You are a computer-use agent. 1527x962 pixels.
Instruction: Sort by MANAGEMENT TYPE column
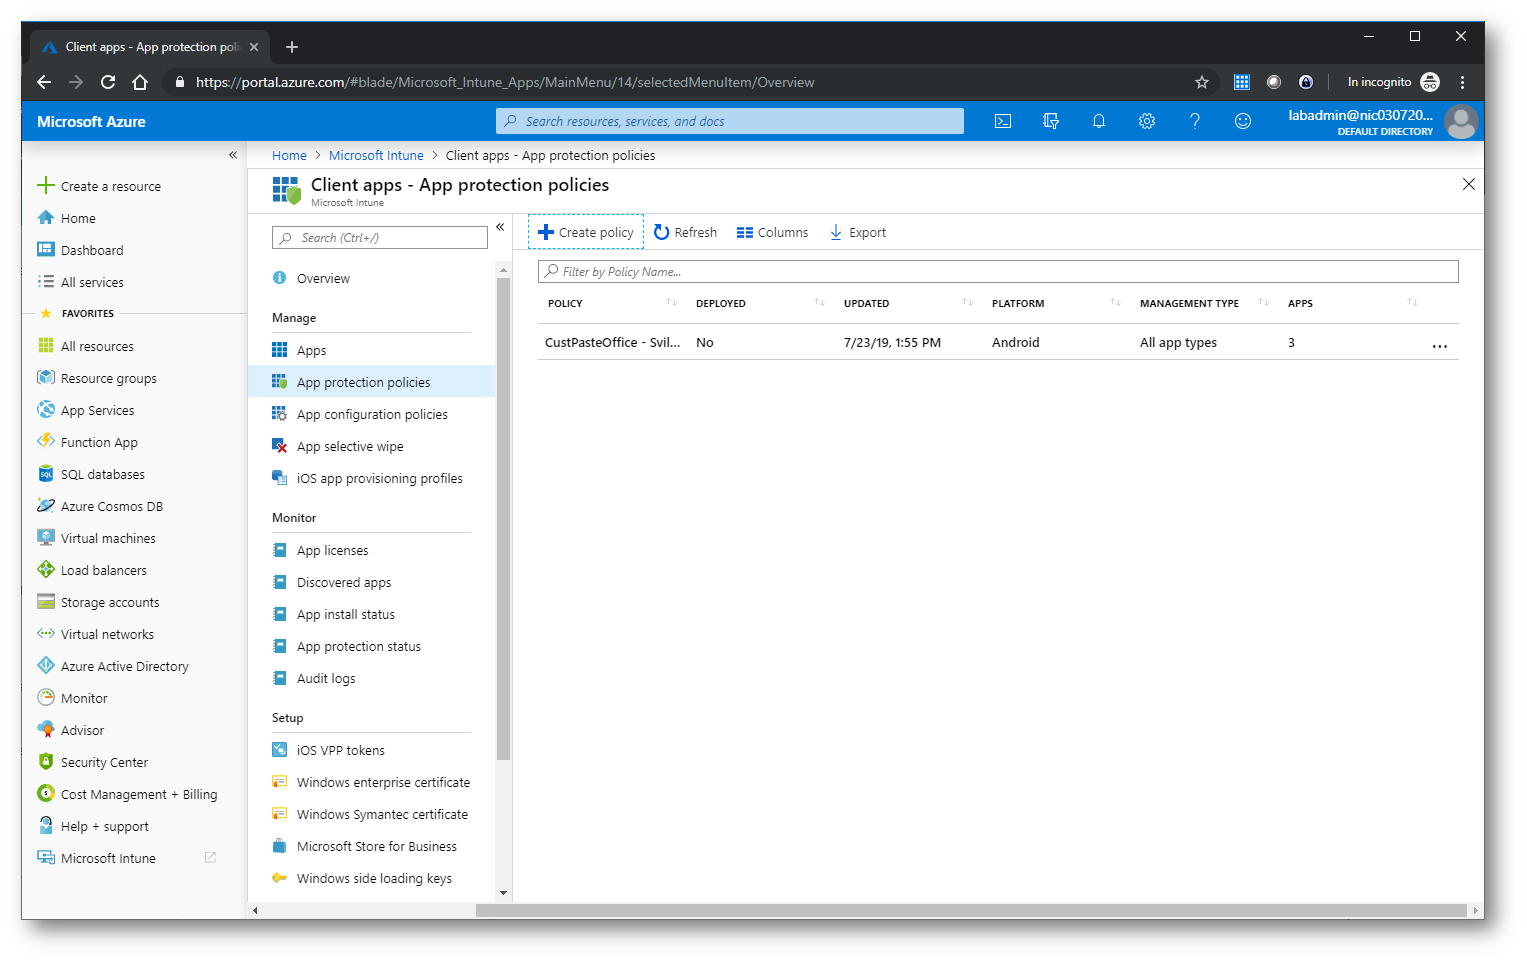1204,303
